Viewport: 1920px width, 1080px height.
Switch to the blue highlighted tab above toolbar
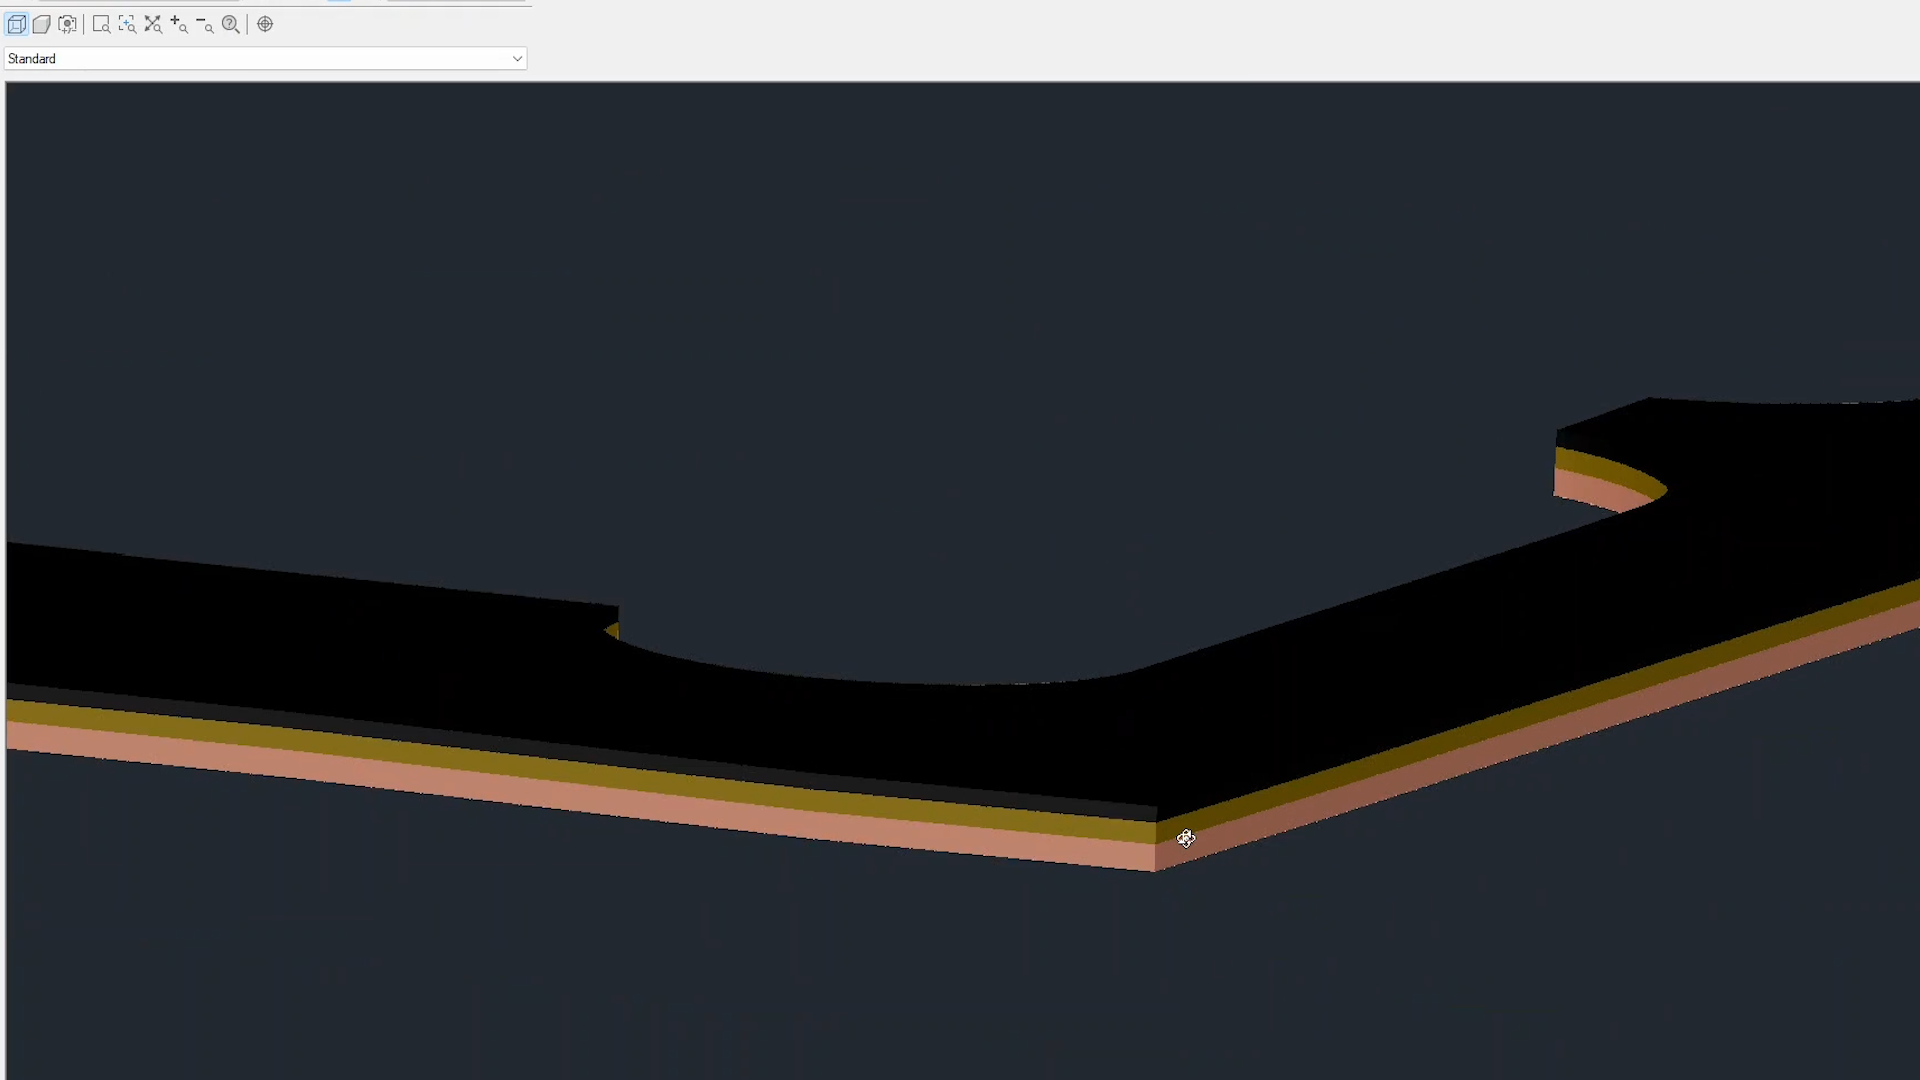pos(340,2)
